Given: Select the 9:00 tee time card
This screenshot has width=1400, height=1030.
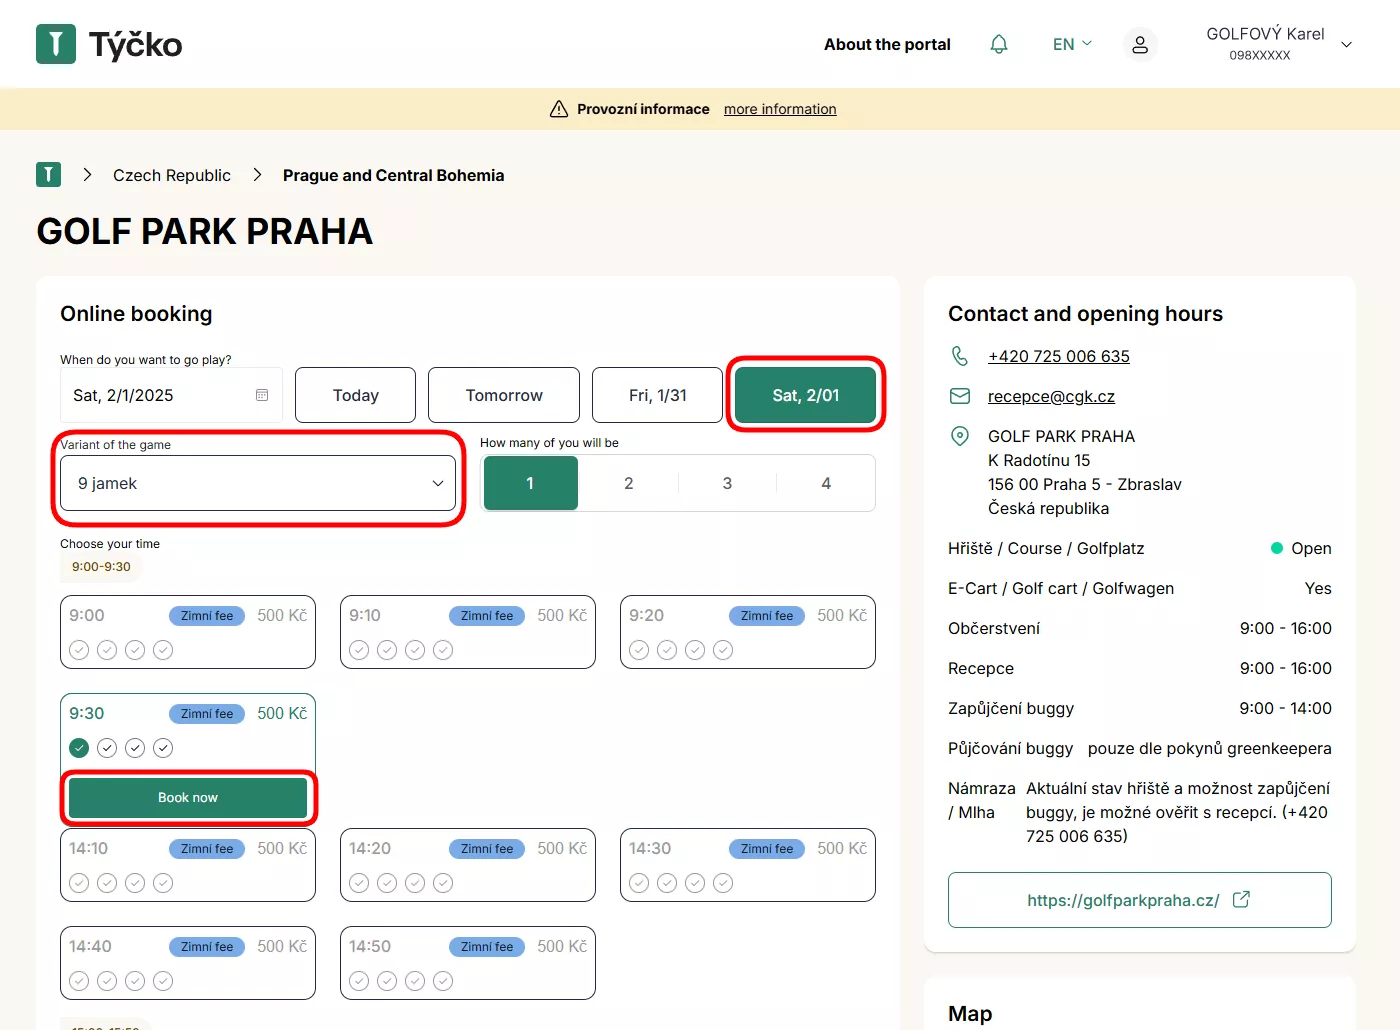Looking at the screenshot, I should point(188,632).
